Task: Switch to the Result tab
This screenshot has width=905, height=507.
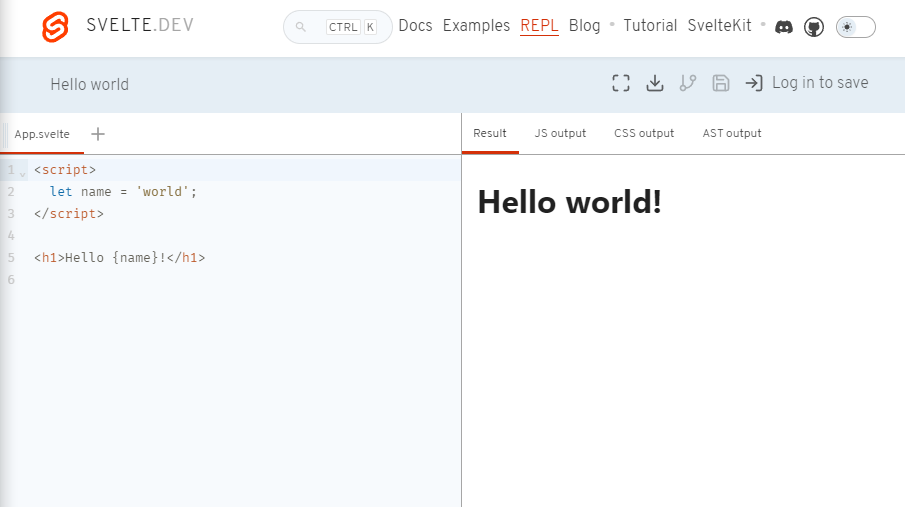Action: click(x=489, y=133)
